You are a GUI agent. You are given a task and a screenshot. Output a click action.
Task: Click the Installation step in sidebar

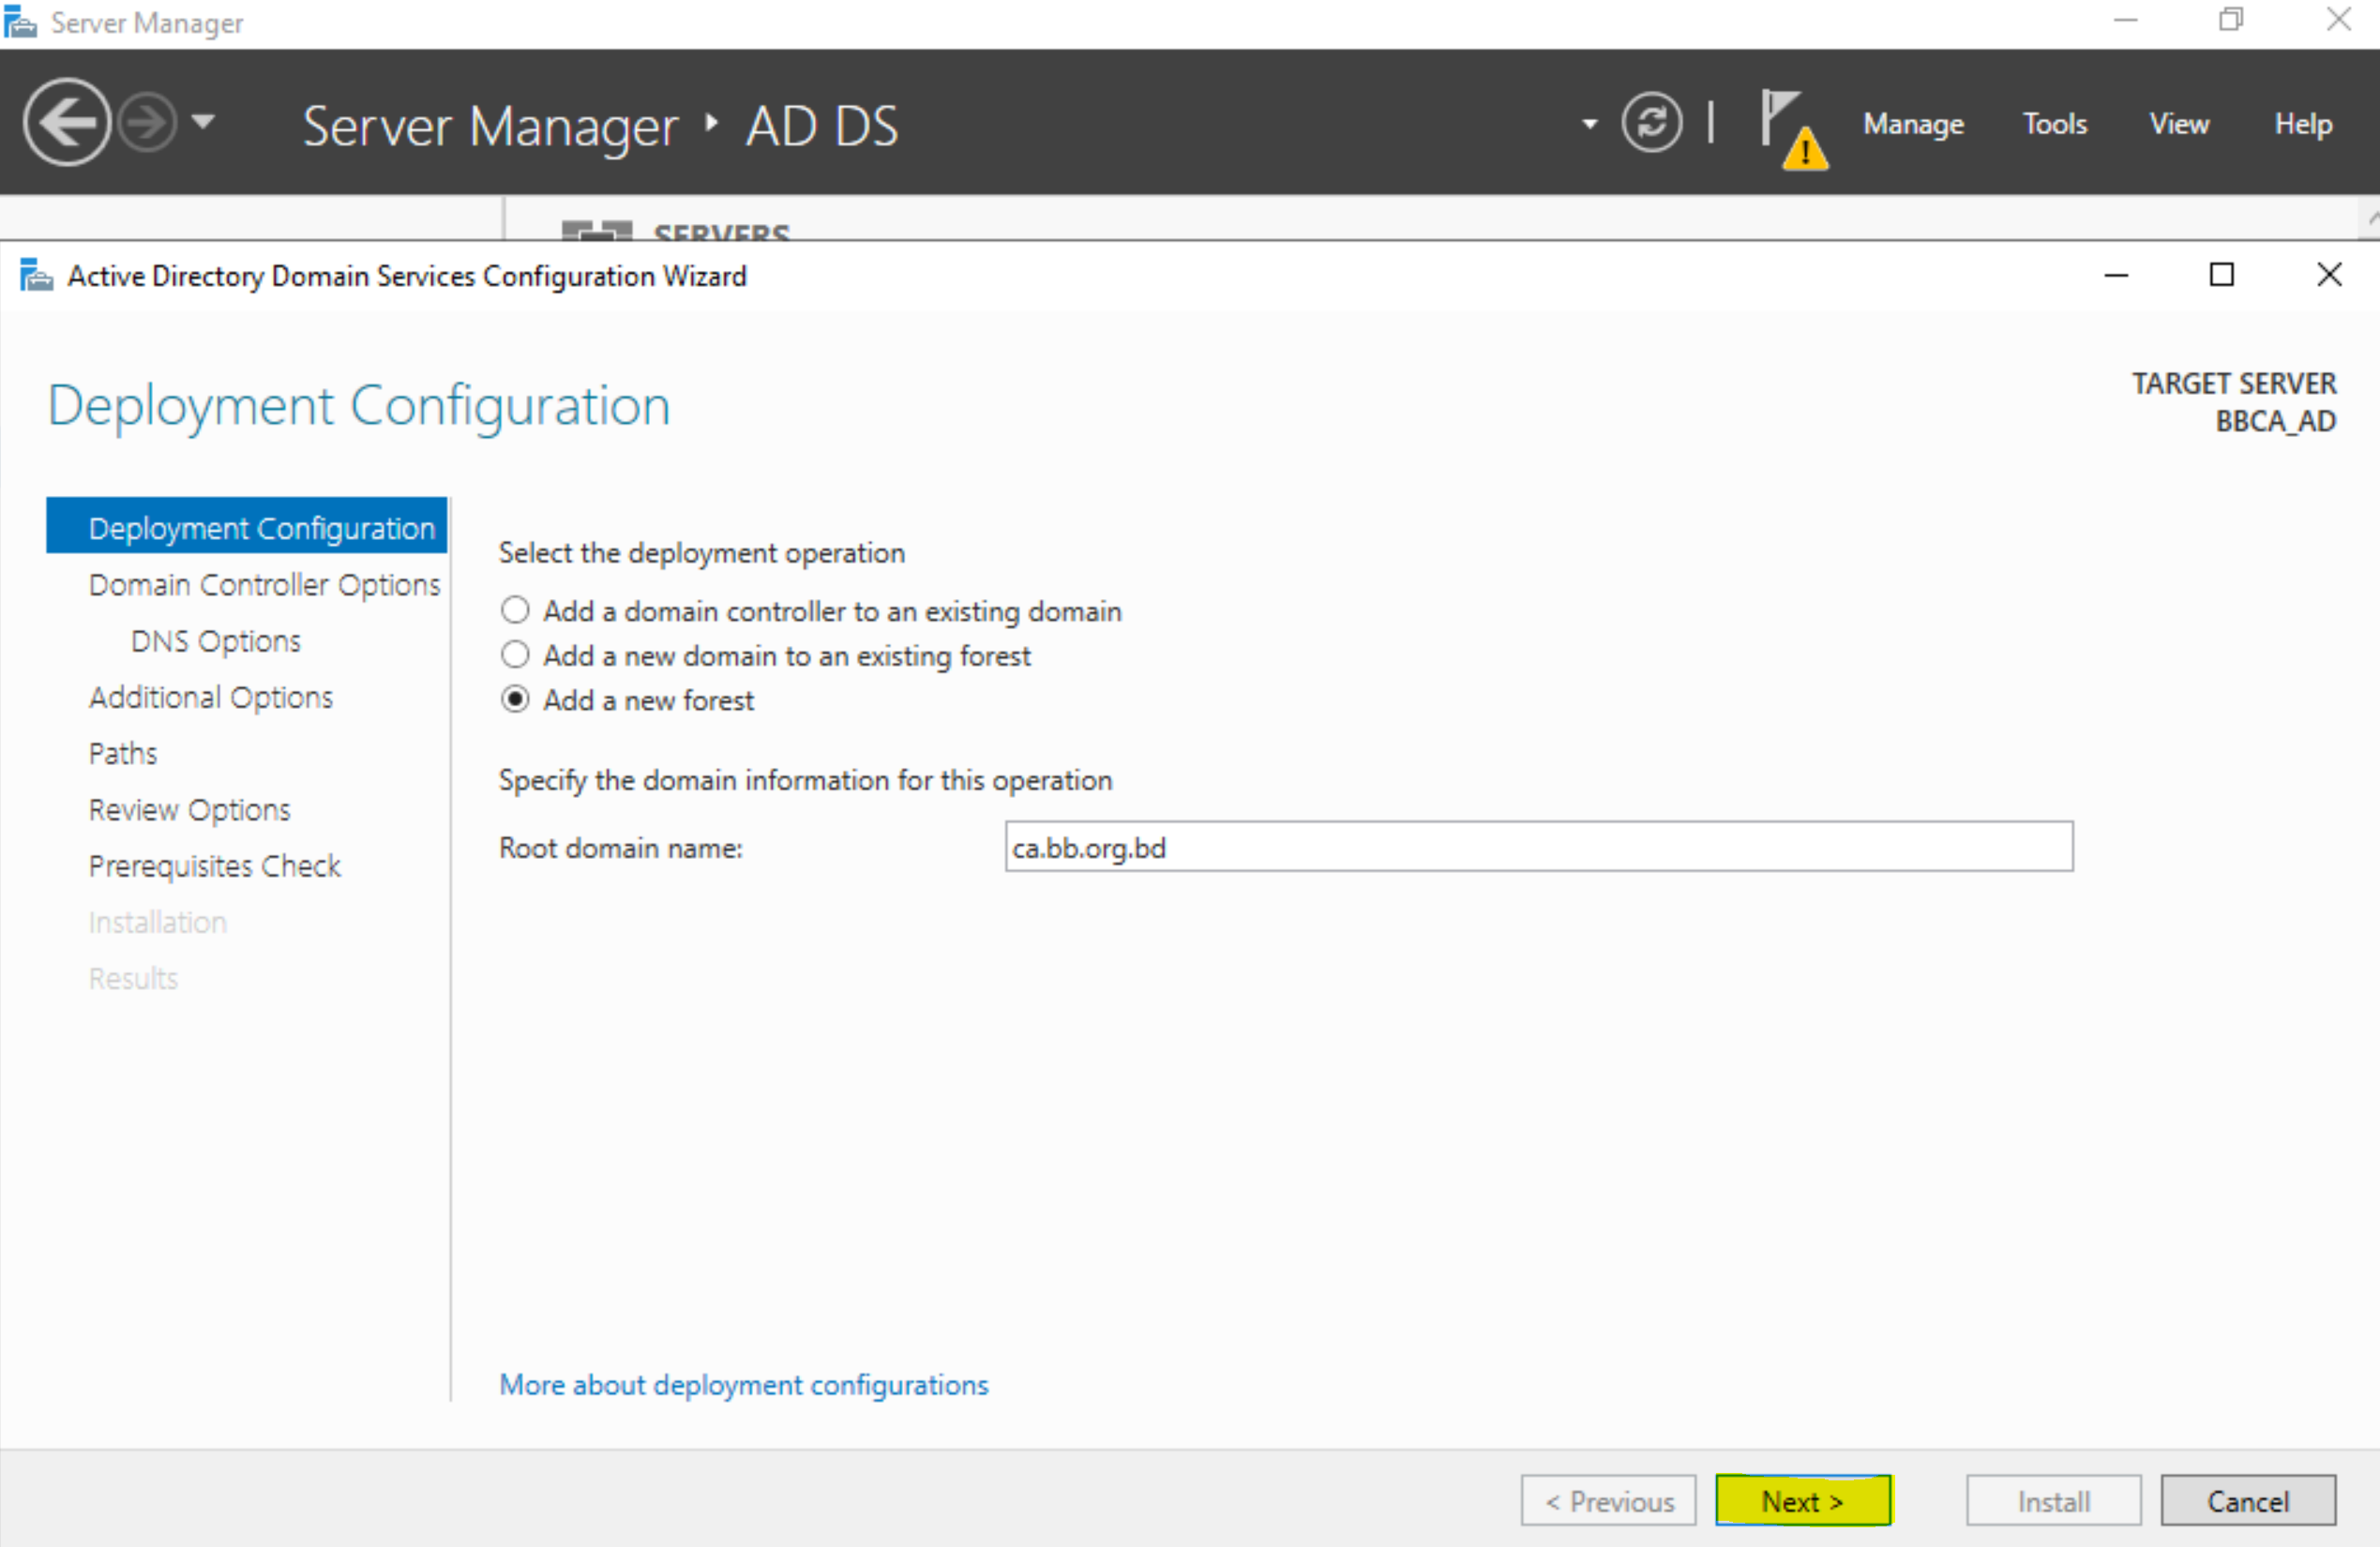click(158, 921)
